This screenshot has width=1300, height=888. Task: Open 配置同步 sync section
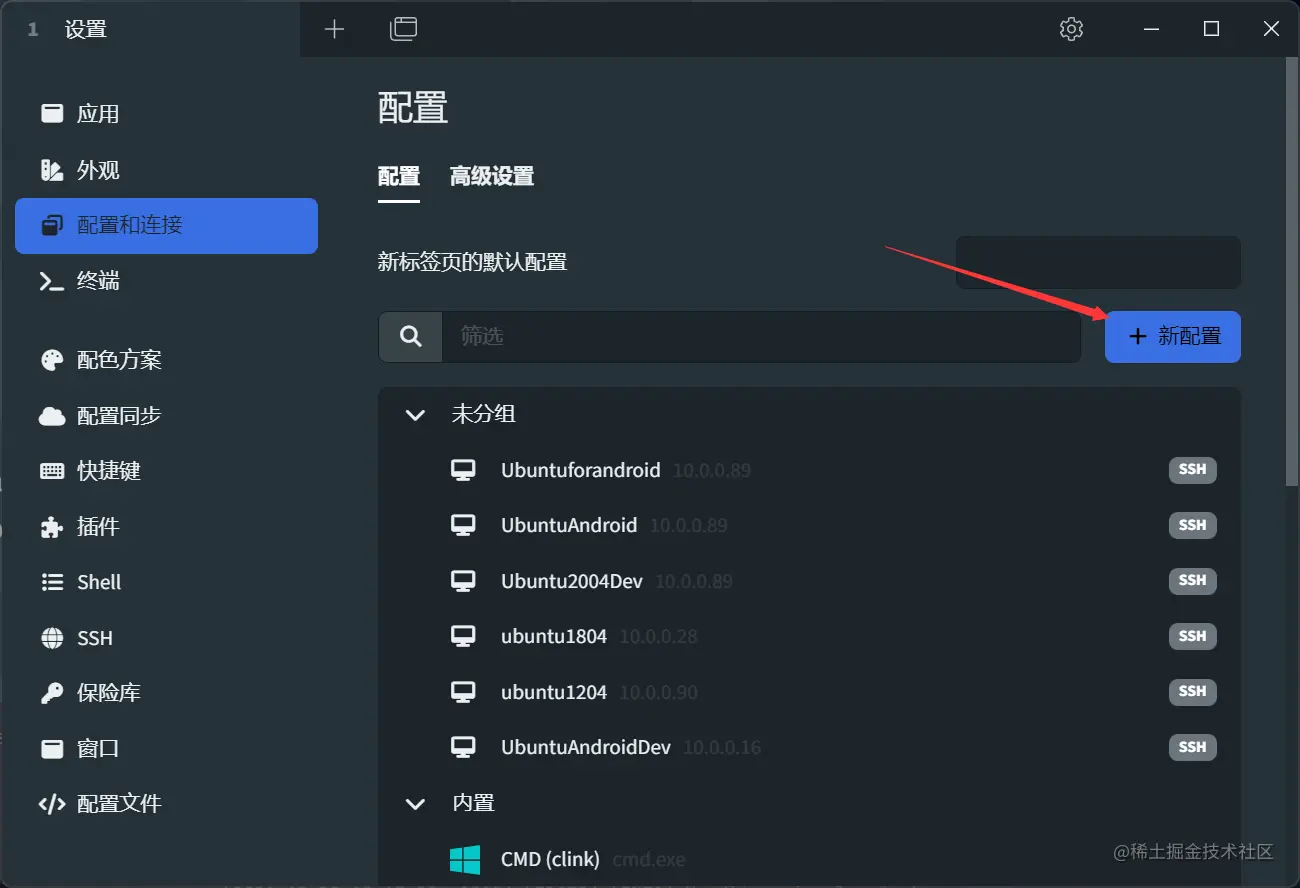click(166, 416)
